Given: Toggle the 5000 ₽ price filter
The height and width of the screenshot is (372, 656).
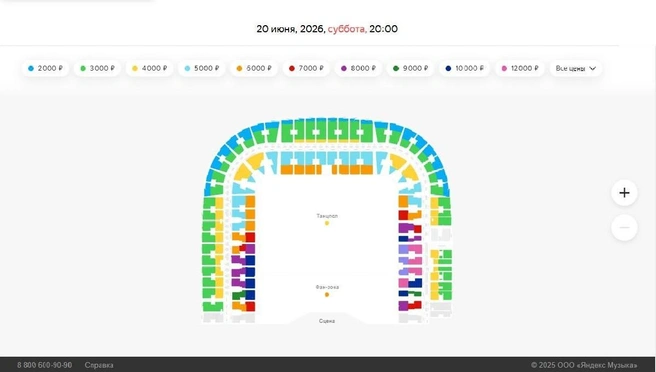Looking at the screenshot, I should click(202, 68).
